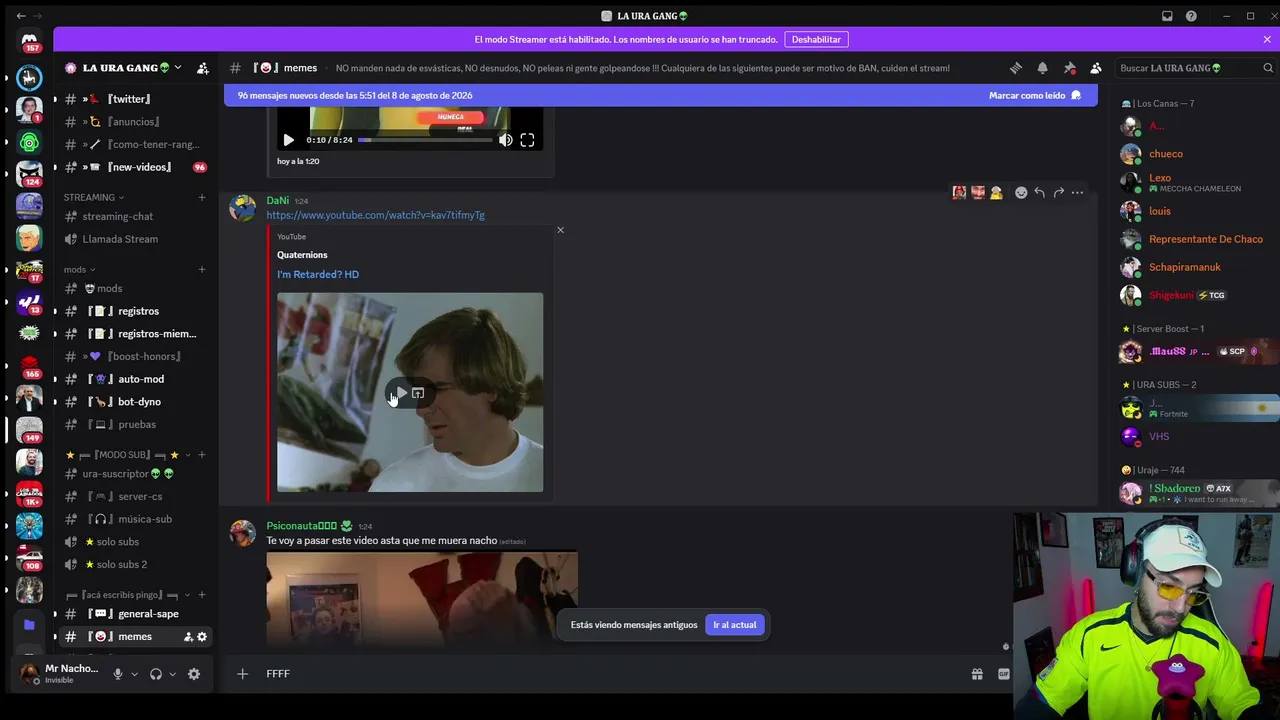
Task: Forward DaNi's message
Action: coord(1059,193)
